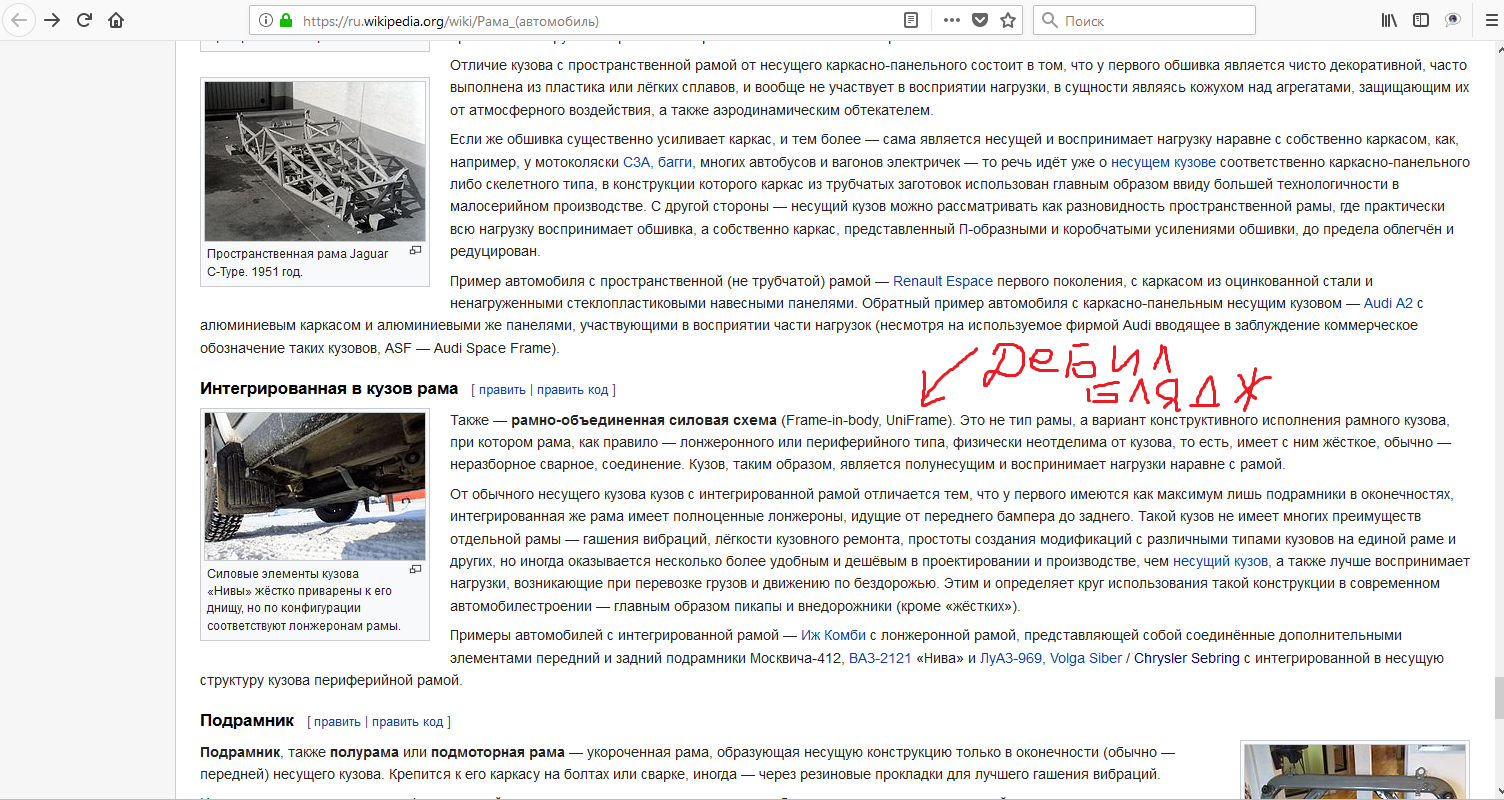The width and height of the screenshot is (1504, 800).
Task: Focus the Поиск search field
Action: 1145,20
